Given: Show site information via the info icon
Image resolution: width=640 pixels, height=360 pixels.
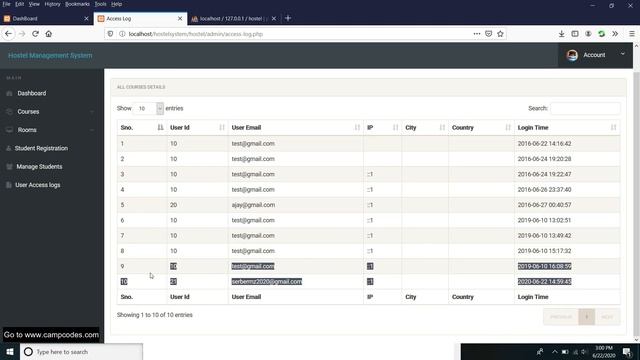Looking at the screenshot, I should coord(122,34).
